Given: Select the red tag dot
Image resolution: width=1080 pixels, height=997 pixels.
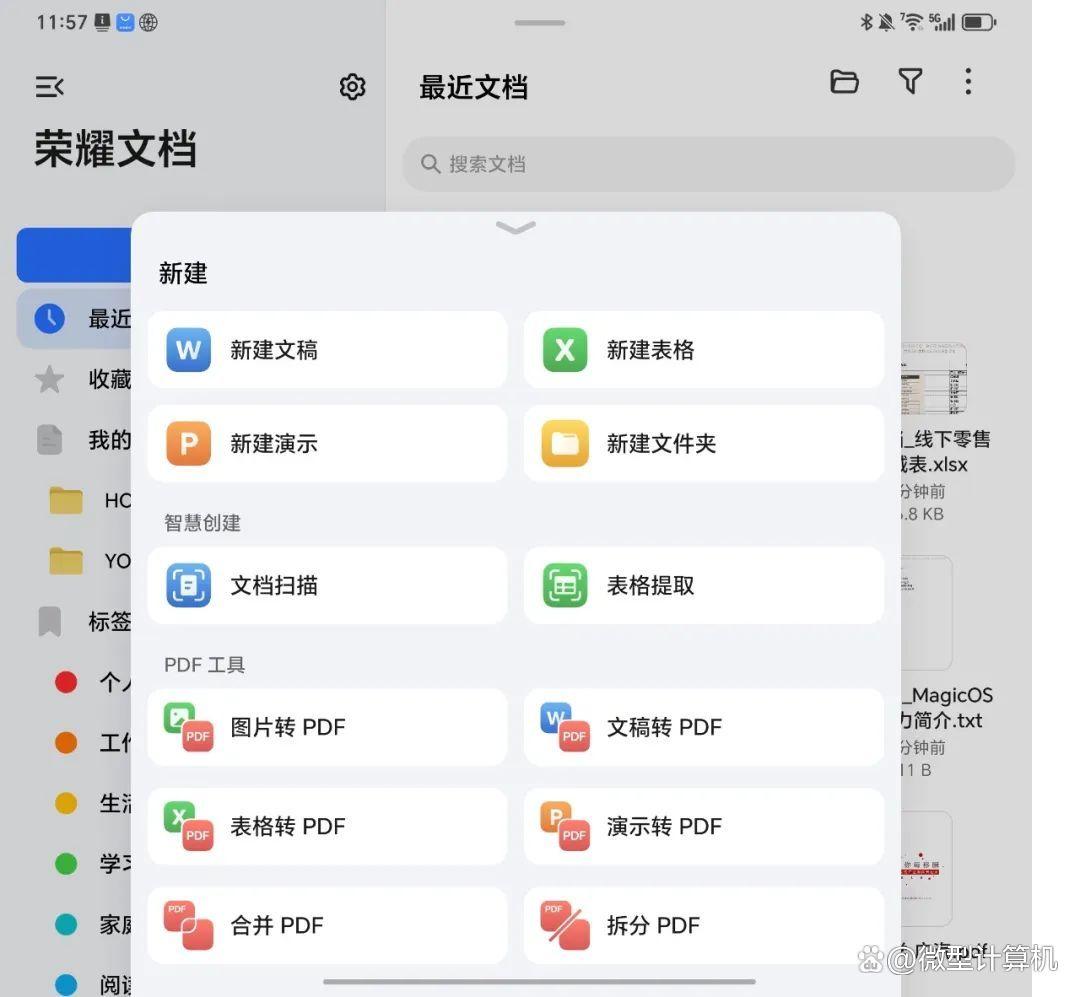Looking at the screenshot, I should coord(66,682).
